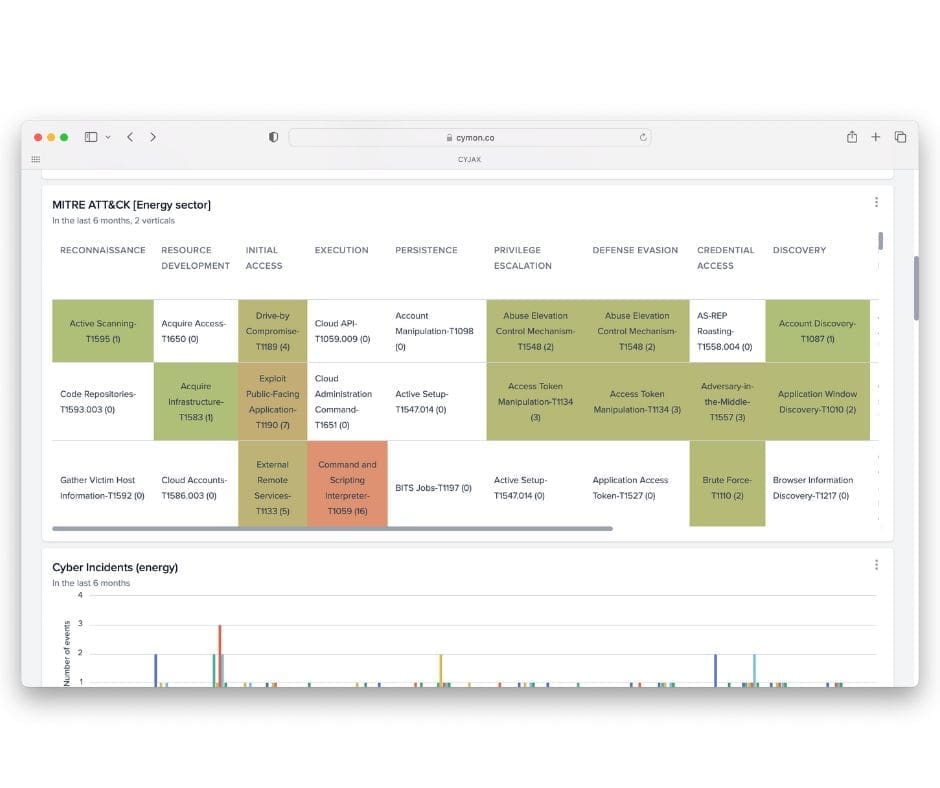Click the cymon.co address bar
The height and width of the screenshot is (788, 940).
[x=469, y=137]
